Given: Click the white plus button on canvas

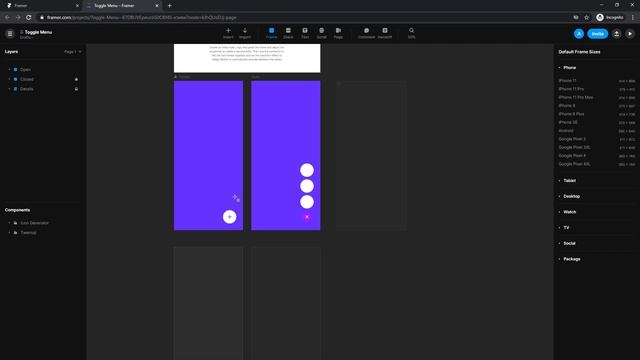Looking at the screenshot, I should point(229,217).
